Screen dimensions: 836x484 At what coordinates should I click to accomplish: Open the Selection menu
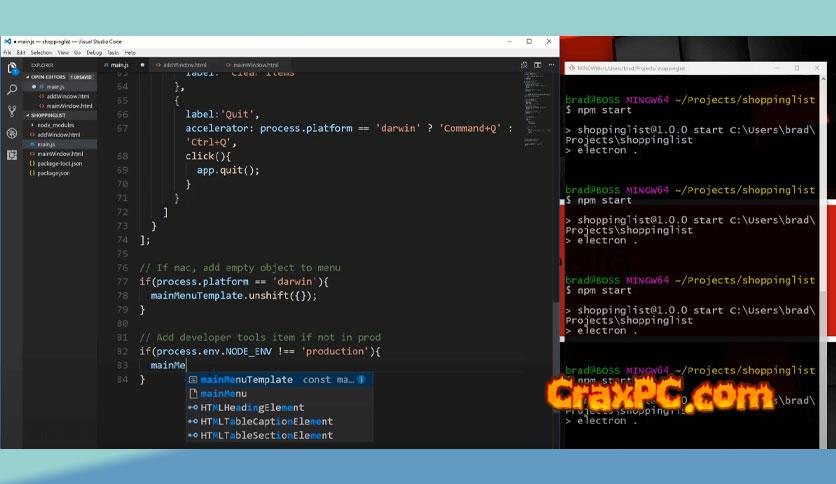coord(41,53)
